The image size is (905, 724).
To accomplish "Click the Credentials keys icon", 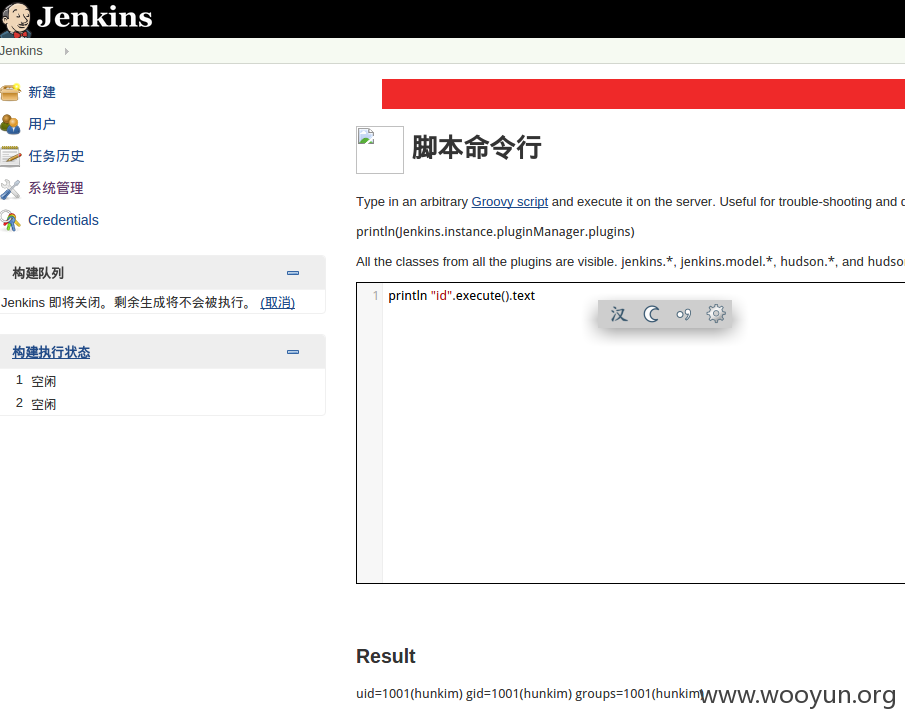I will (x=10, y=220).
